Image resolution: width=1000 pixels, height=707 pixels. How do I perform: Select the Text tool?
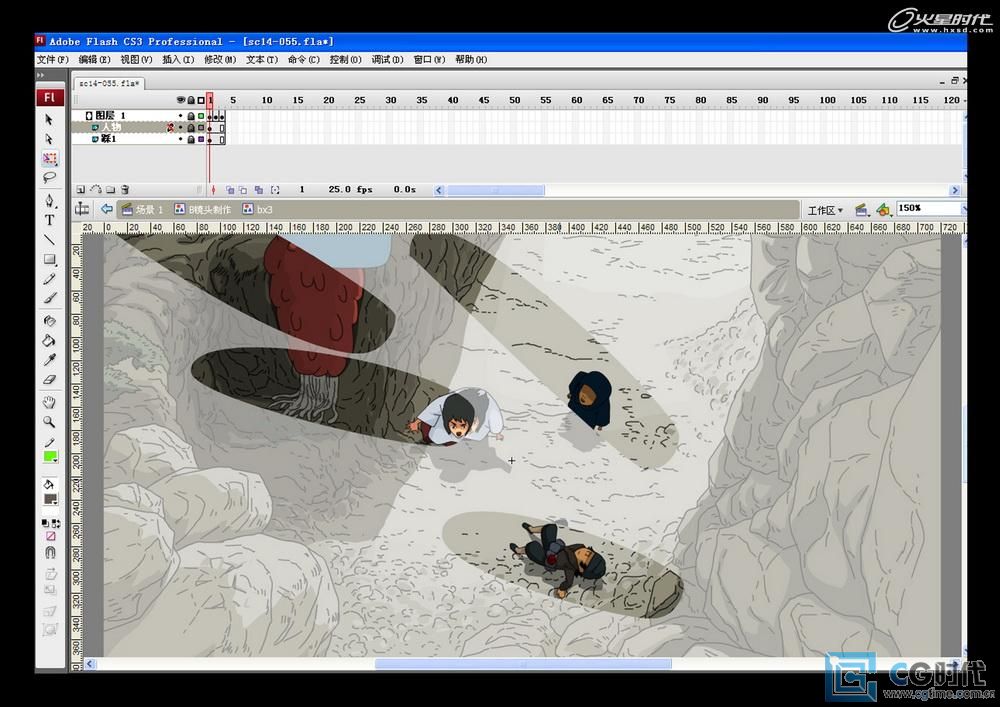tap(49, 220)
